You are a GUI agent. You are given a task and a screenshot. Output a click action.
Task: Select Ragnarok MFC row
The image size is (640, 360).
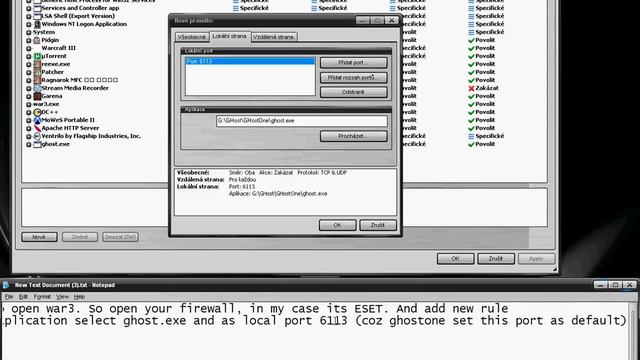pos(79,80)
